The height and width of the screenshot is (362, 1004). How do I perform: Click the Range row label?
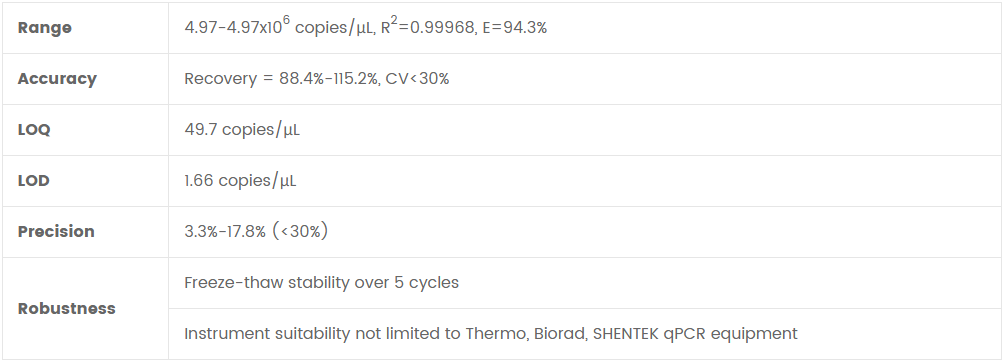pos(45,28)
